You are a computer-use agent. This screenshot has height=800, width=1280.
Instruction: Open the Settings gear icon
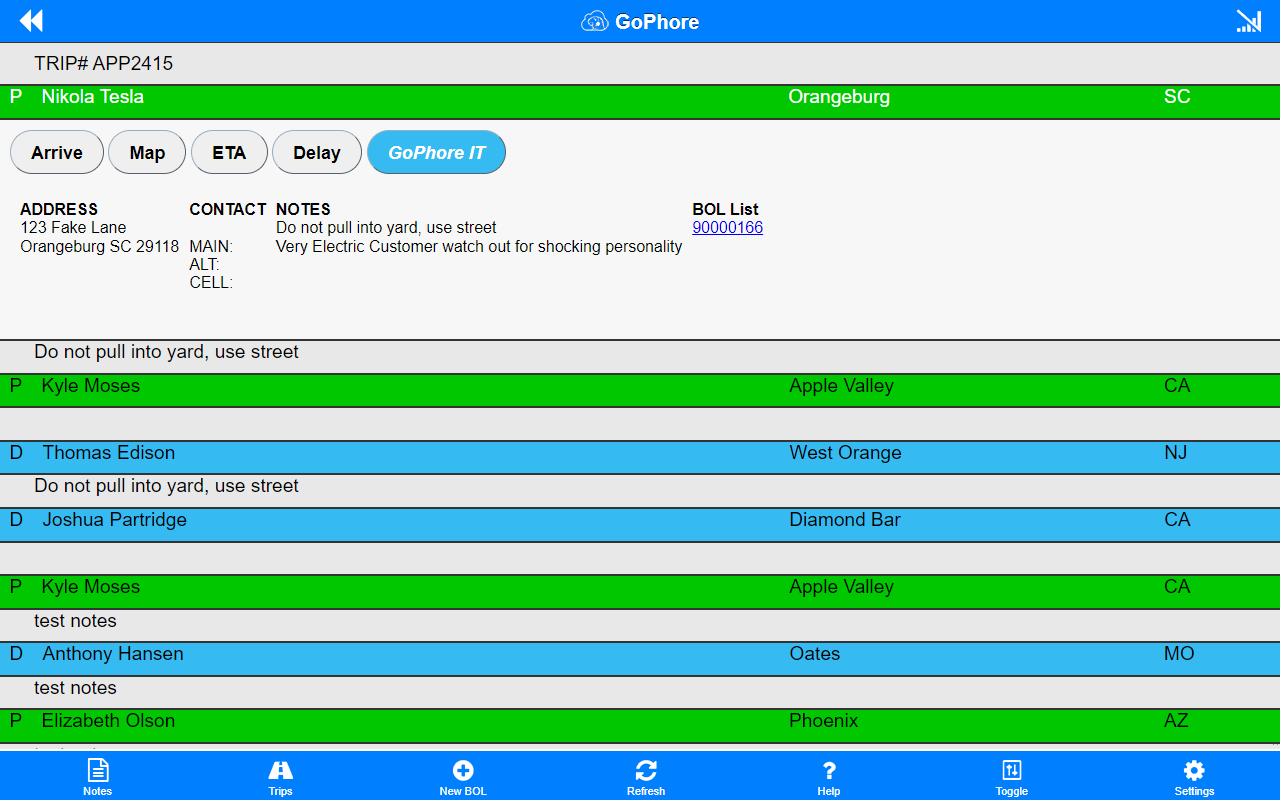(x=1194, y=770)
